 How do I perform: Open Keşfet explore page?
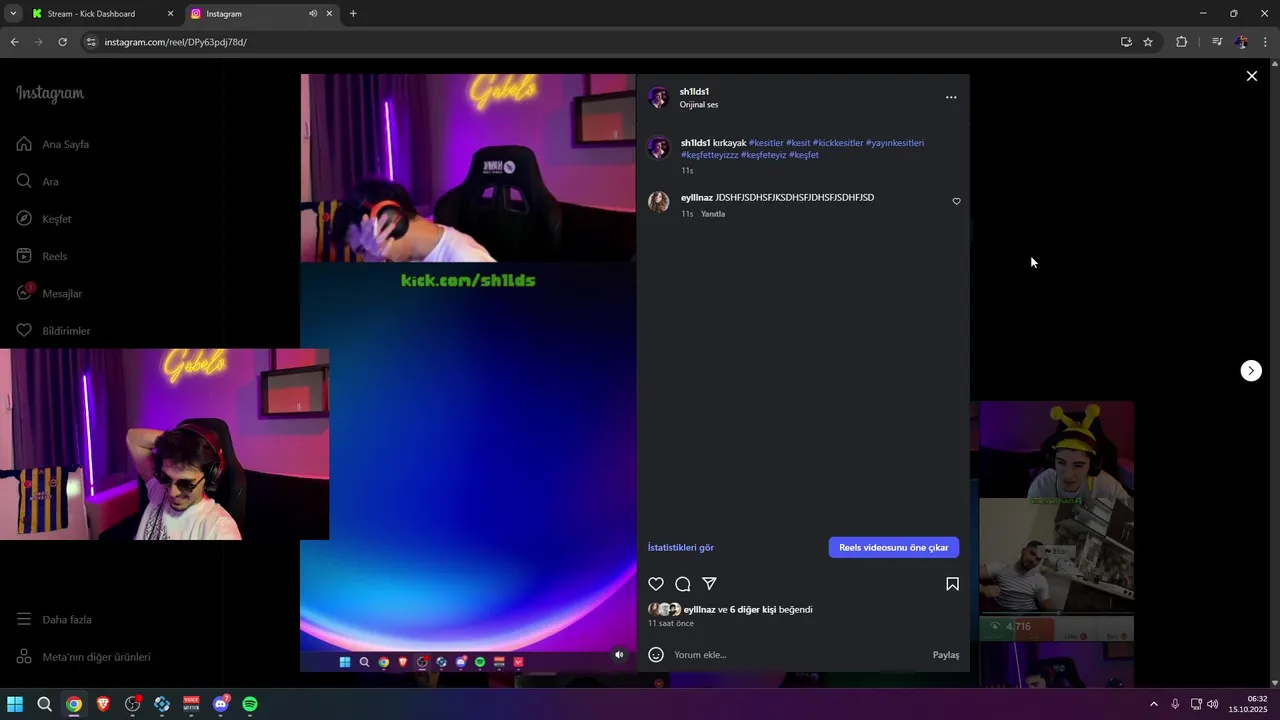(44, 219)
